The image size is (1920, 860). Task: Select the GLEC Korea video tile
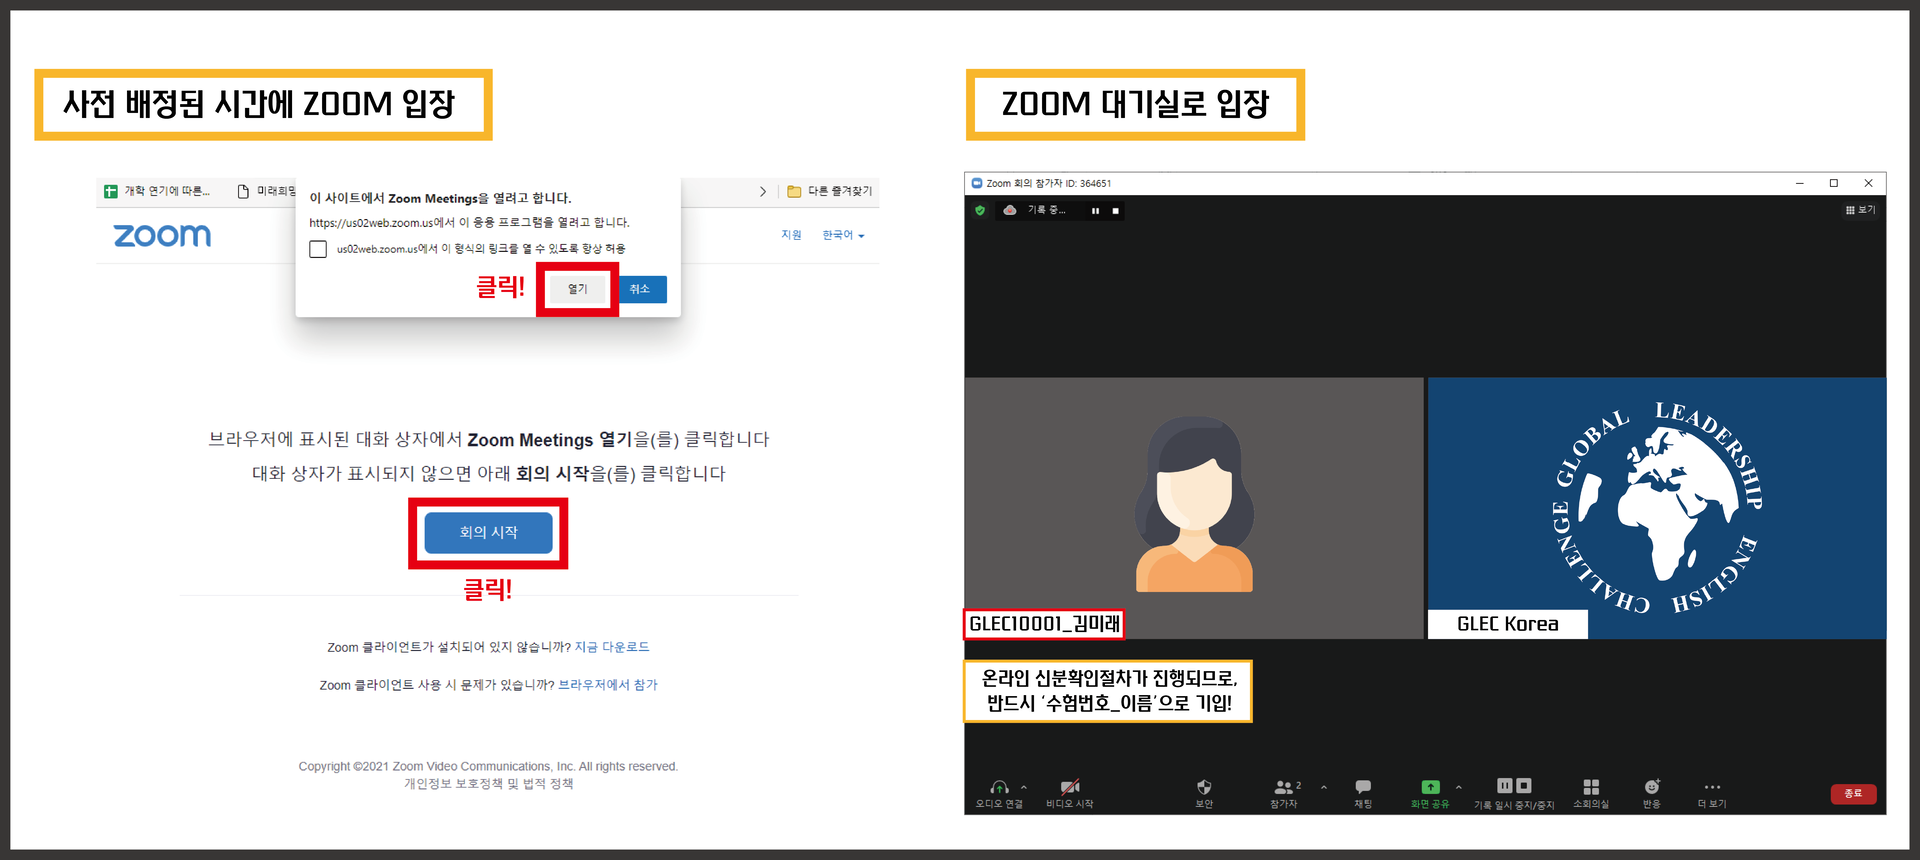pyautogui.click(x=1657, y=508)
